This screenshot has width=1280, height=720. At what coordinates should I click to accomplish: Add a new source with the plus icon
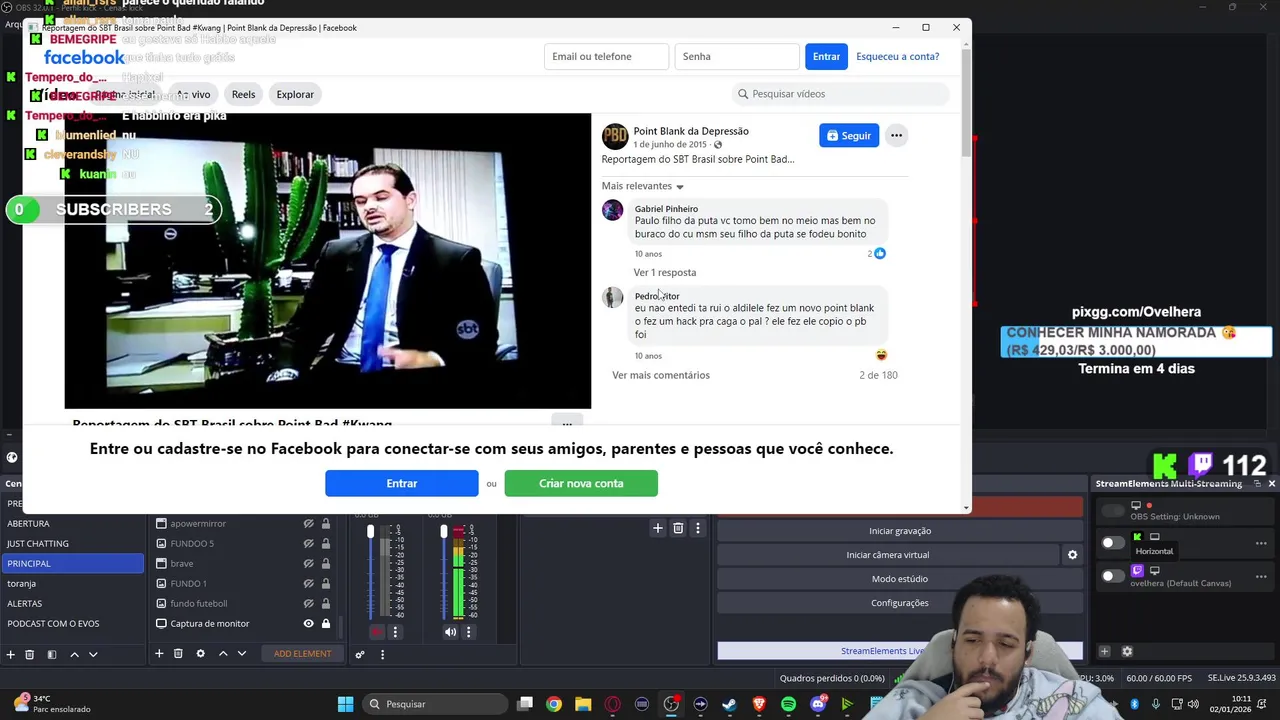(158, 654)
